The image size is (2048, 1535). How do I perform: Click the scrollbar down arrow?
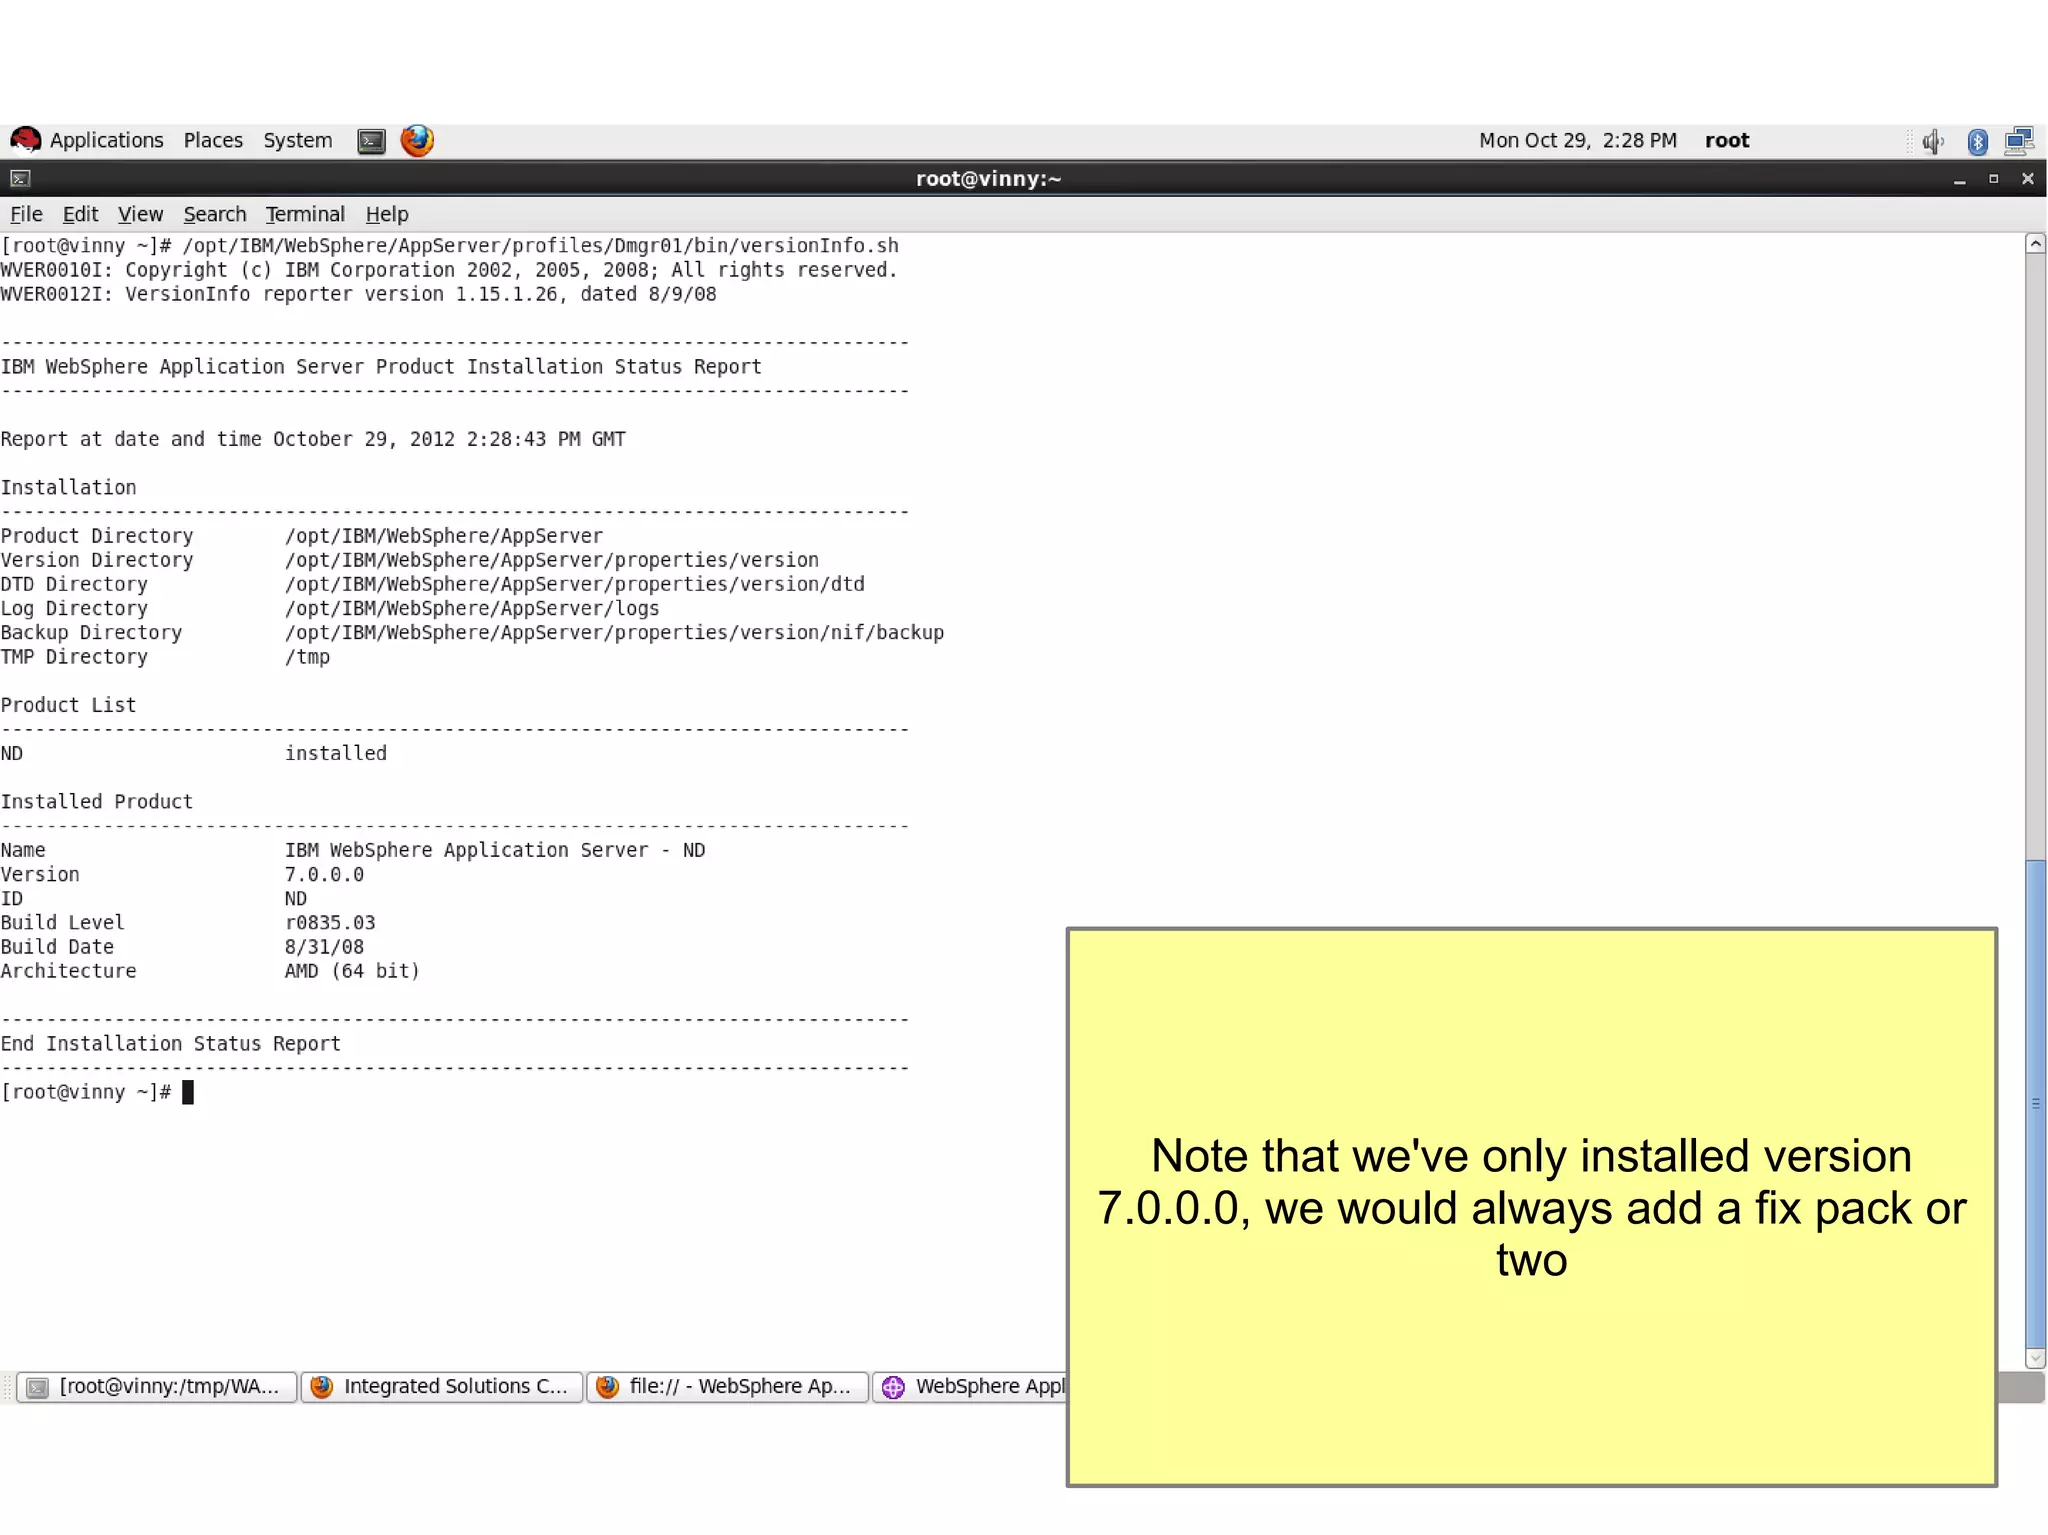coord(2035,1358)
